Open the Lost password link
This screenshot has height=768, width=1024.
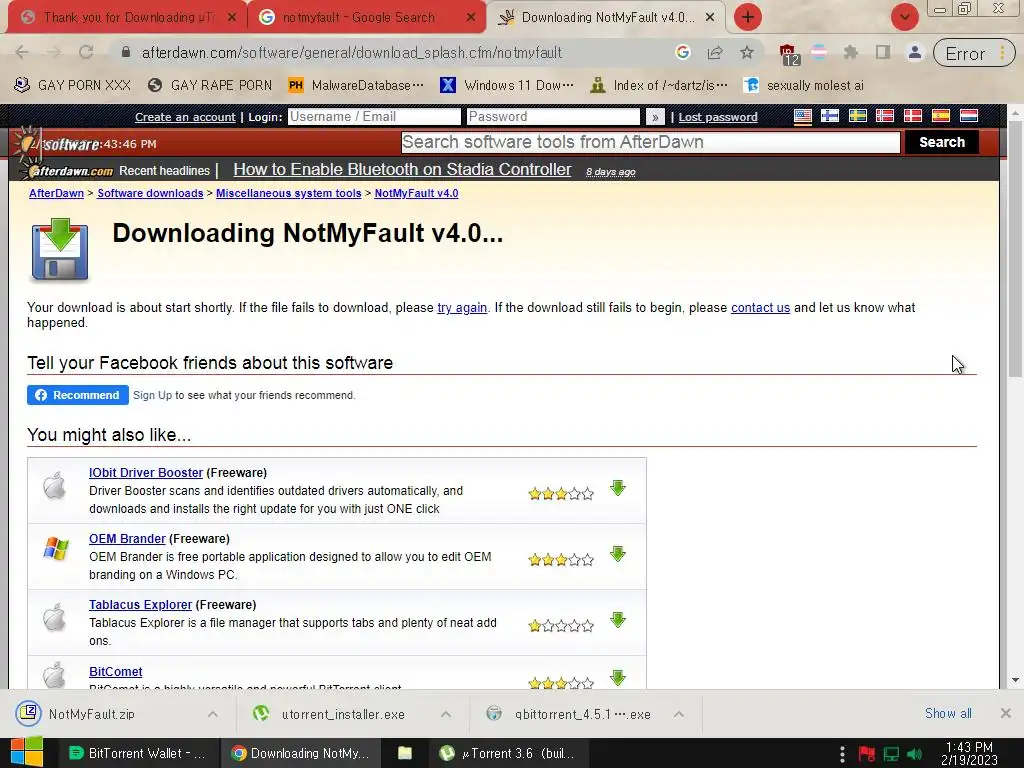point(718,117)
